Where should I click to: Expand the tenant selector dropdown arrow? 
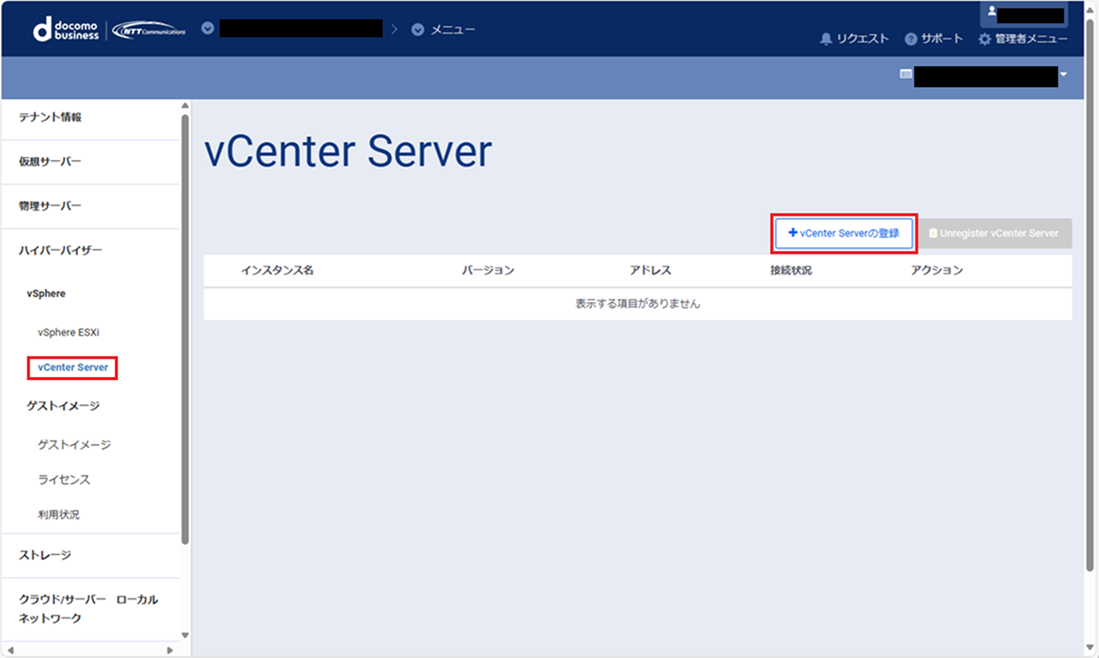[x=1064, y=74]
